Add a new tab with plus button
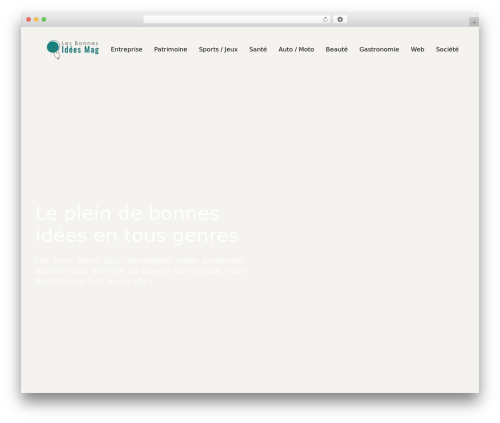The image size is (500, 423). pyautogui.click(x=474, y=22)
